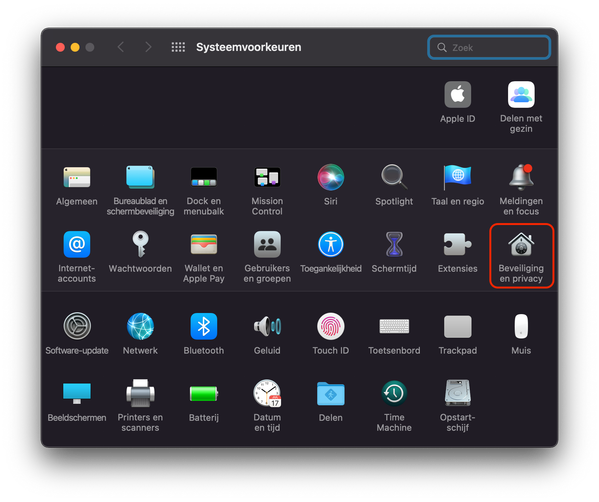This screenshot has width=599, height=502.
Task: Select the Algemeen preferences icon
Action: (77, 177)
